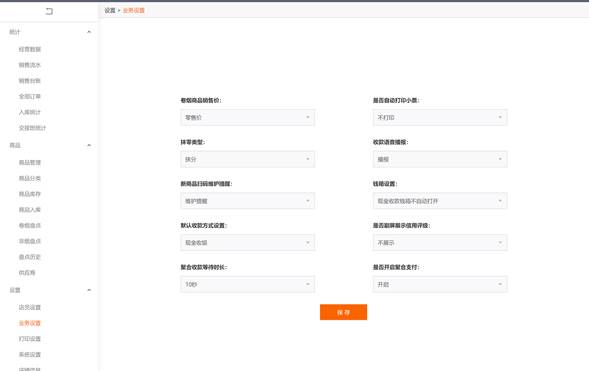589x371 pixels.
Task: Collapse the 统计 menu section
Action: pos(89,32)
